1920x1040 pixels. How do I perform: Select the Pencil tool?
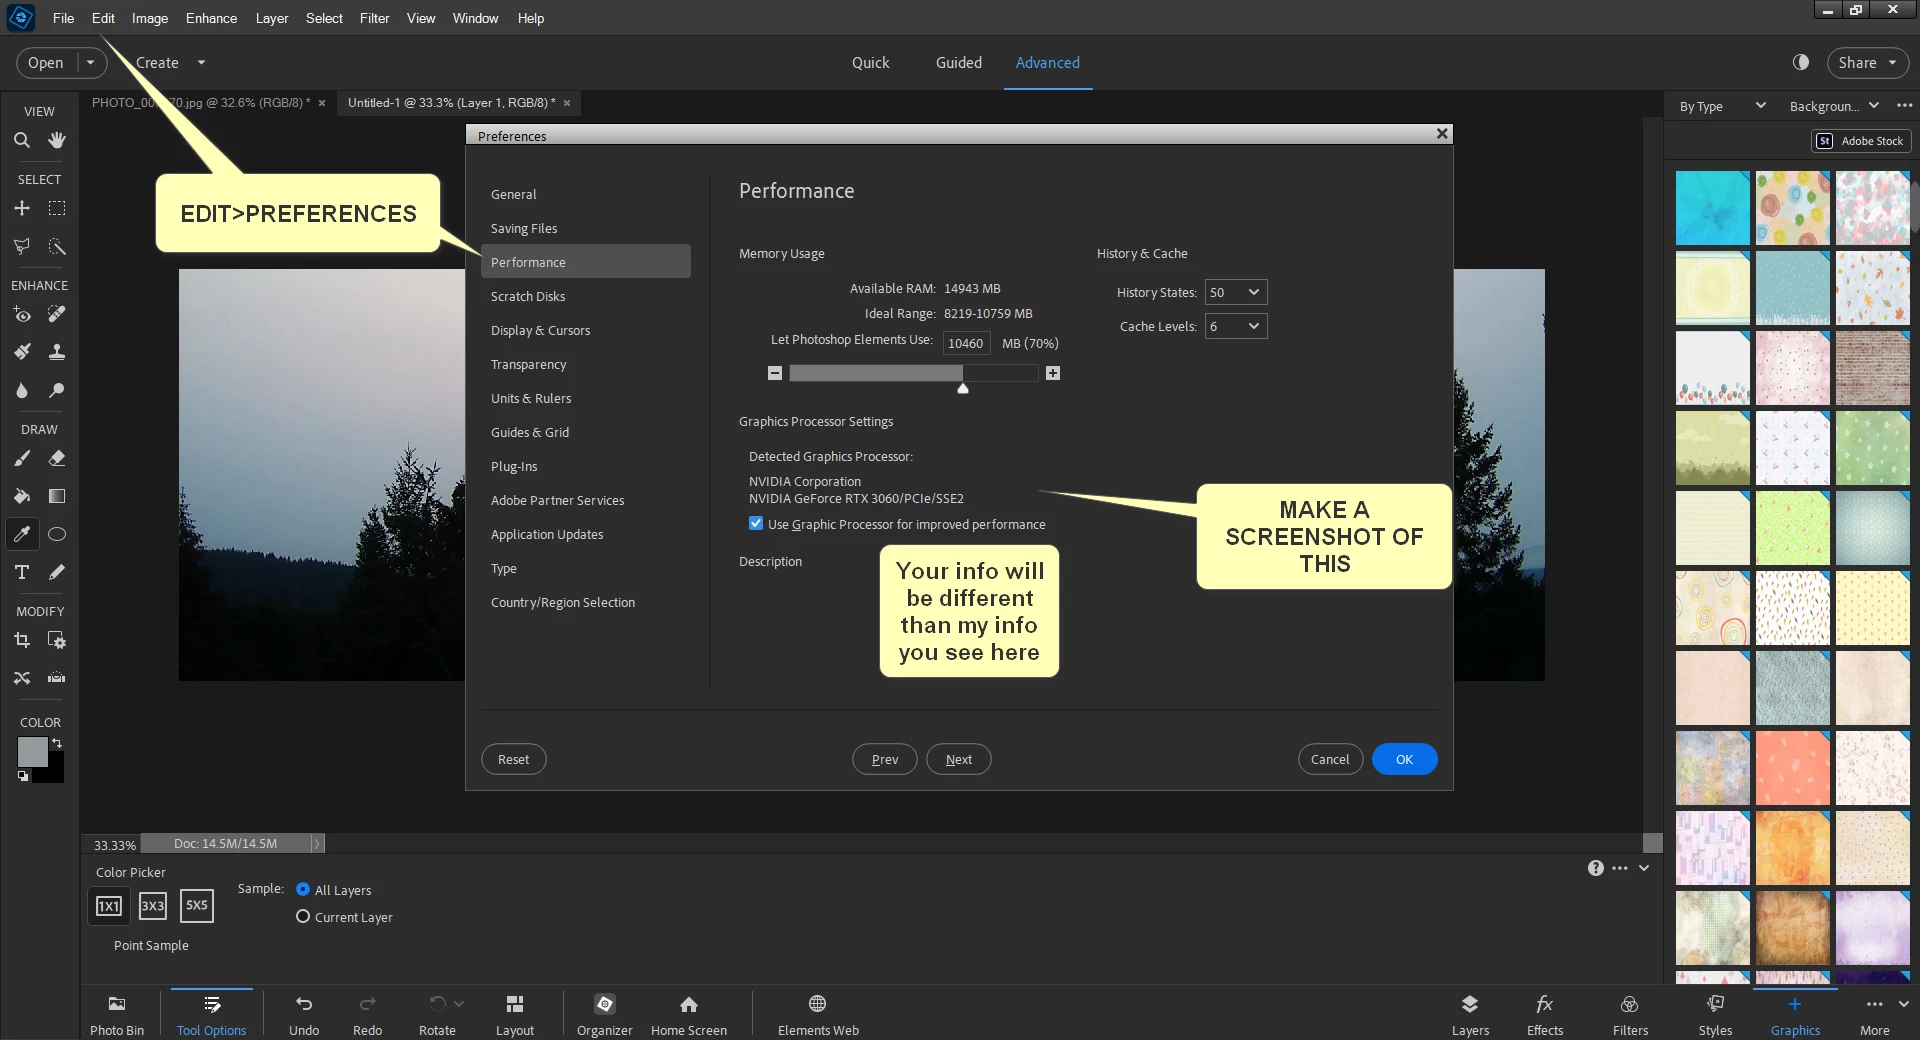(57, 572)
